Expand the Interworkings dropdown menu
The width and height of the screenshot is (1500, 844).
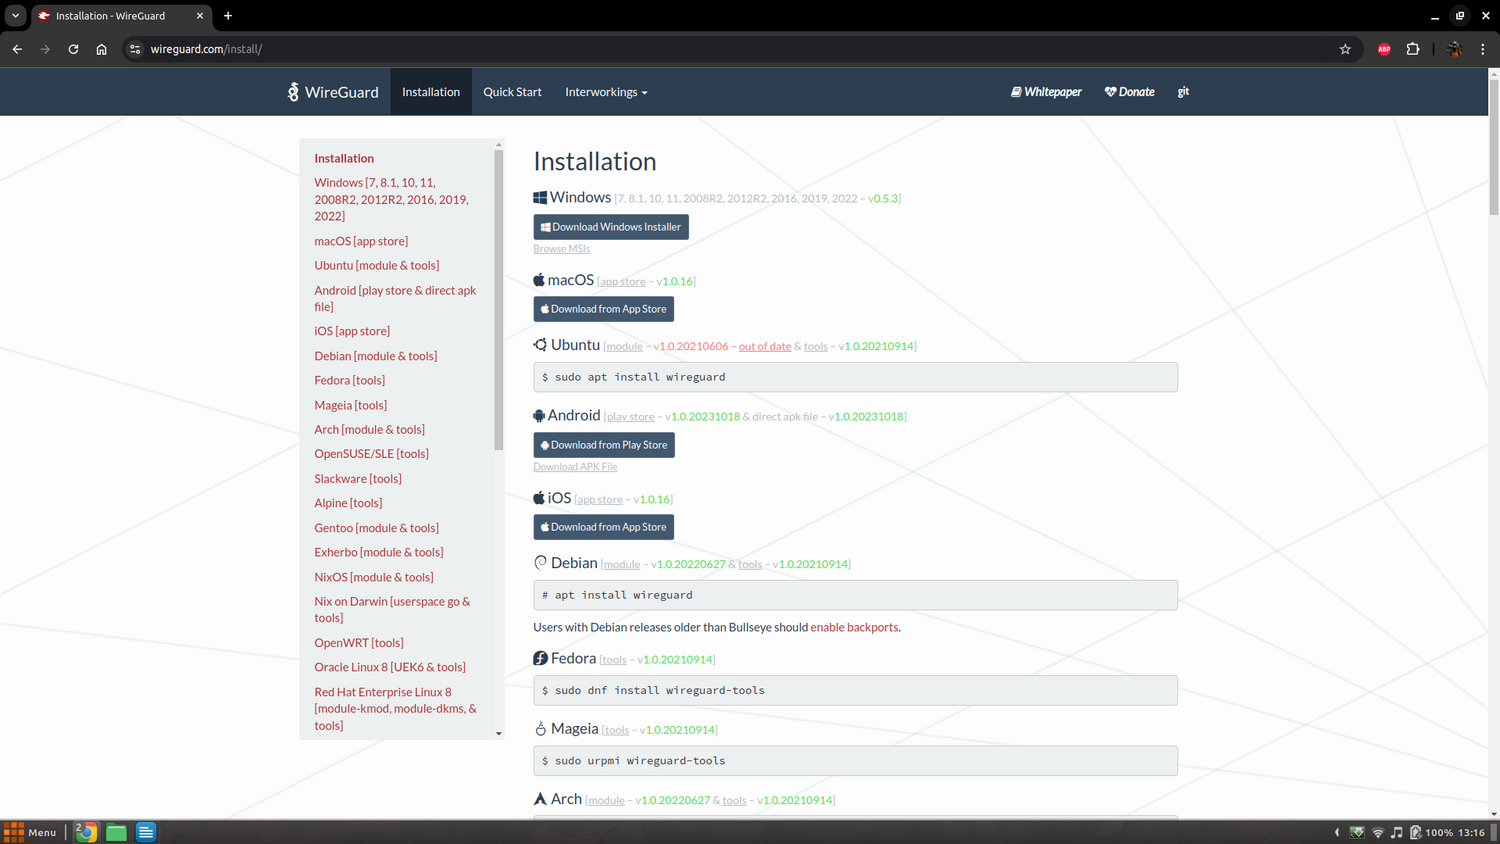606,92
